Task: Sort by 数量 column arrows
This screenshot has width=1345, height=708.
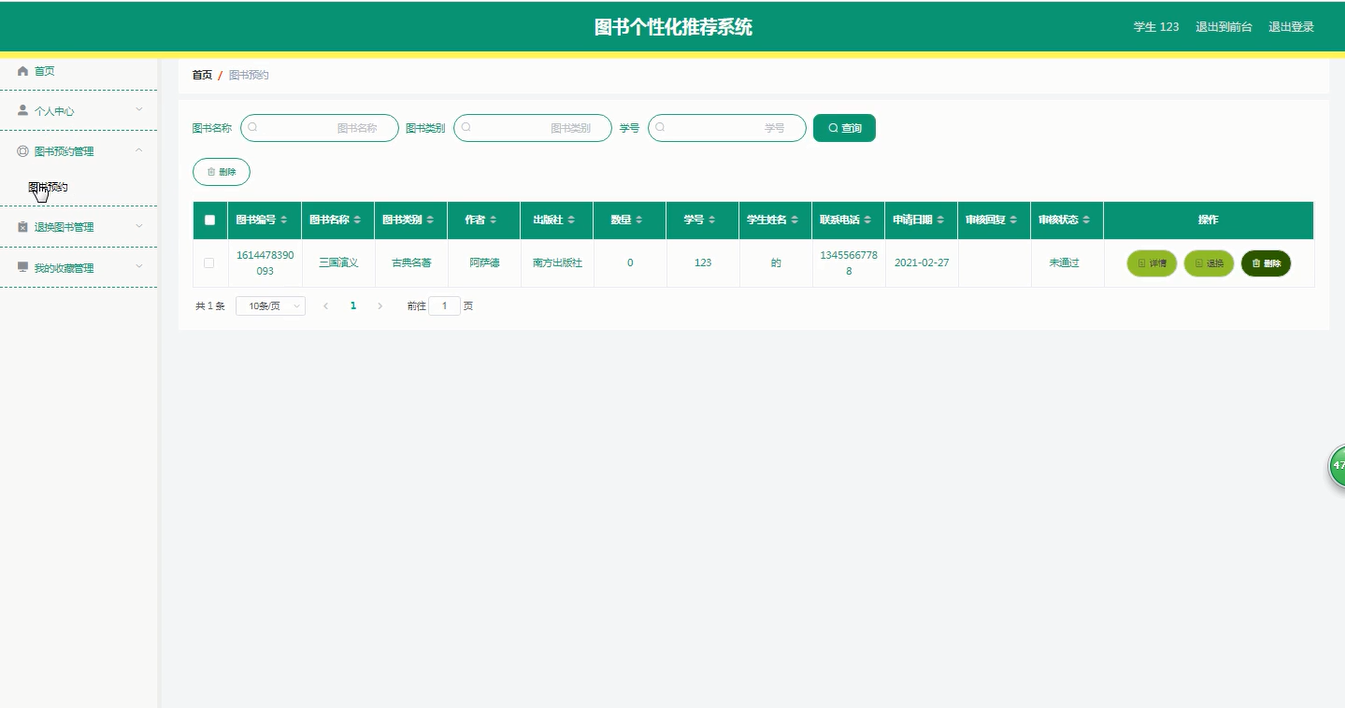Action: 639,220
